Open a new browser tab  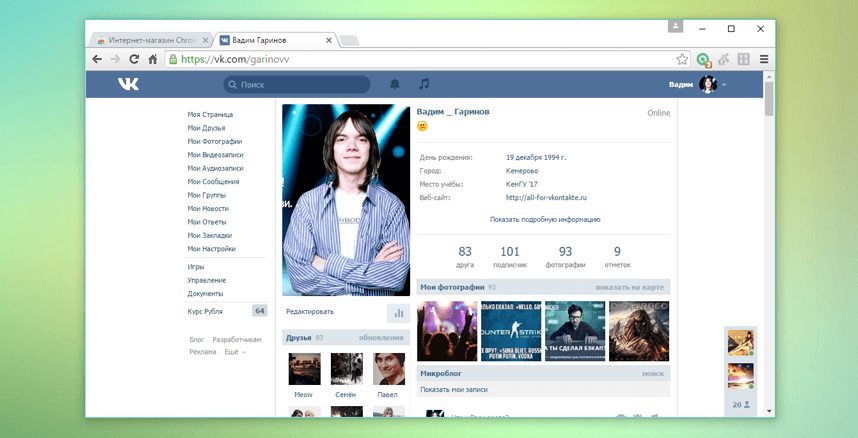point(349,40)
